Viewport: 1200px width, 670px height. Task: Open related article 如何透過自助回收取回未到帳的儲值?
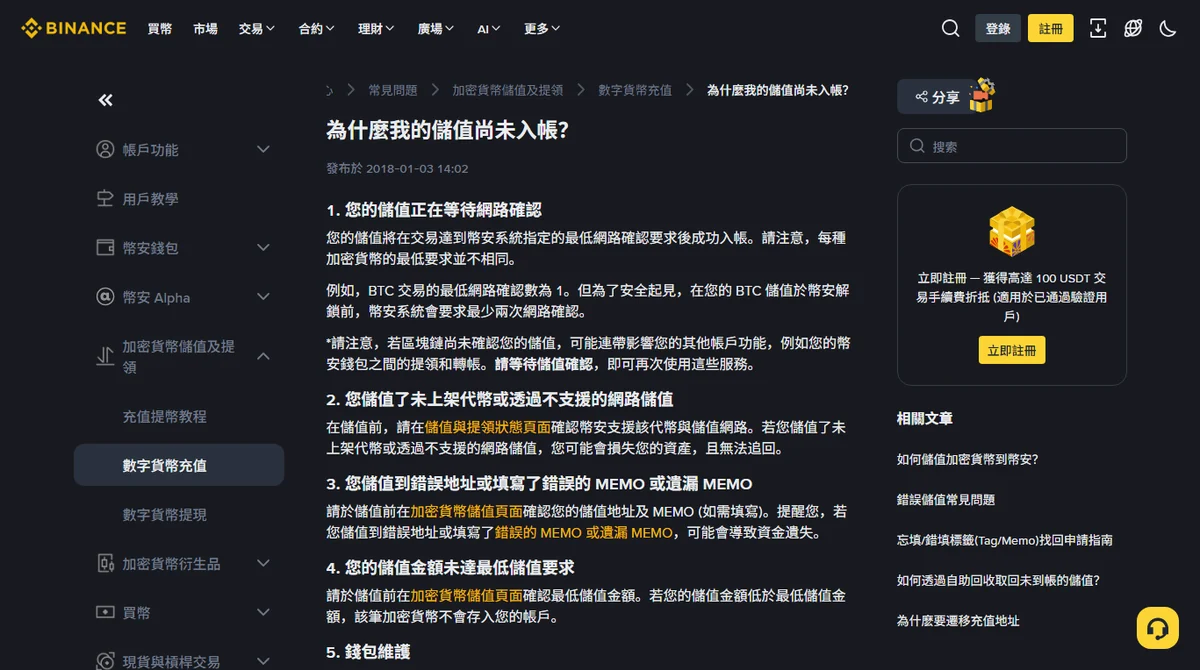998,580
